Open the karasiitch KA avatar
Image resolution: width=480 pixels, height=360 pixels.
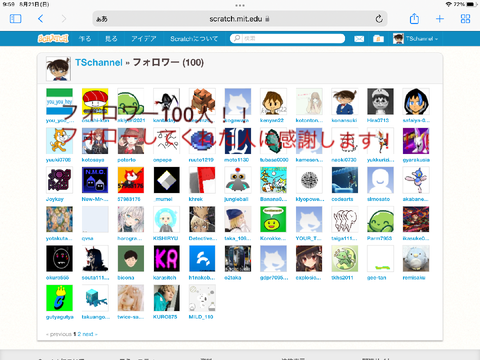(x=166, y=259)
